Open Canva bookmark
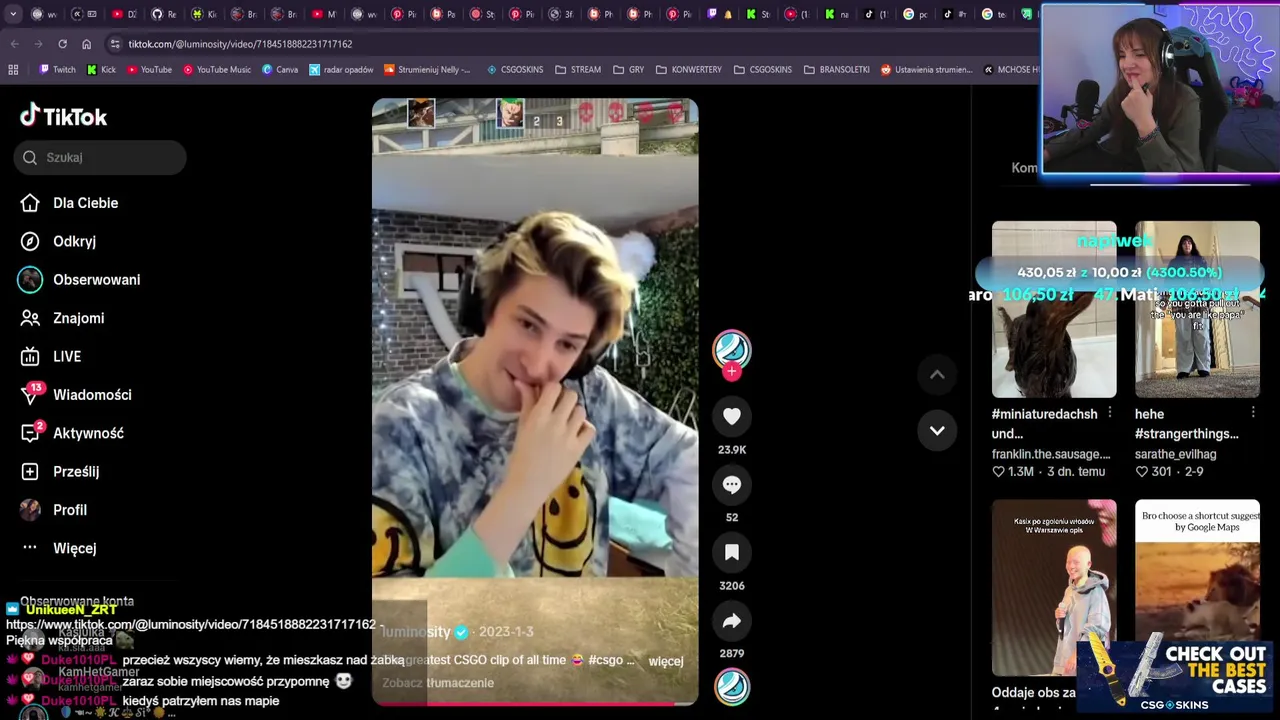The width and height of the screenshot is (1280, 720). pos(280,70)
